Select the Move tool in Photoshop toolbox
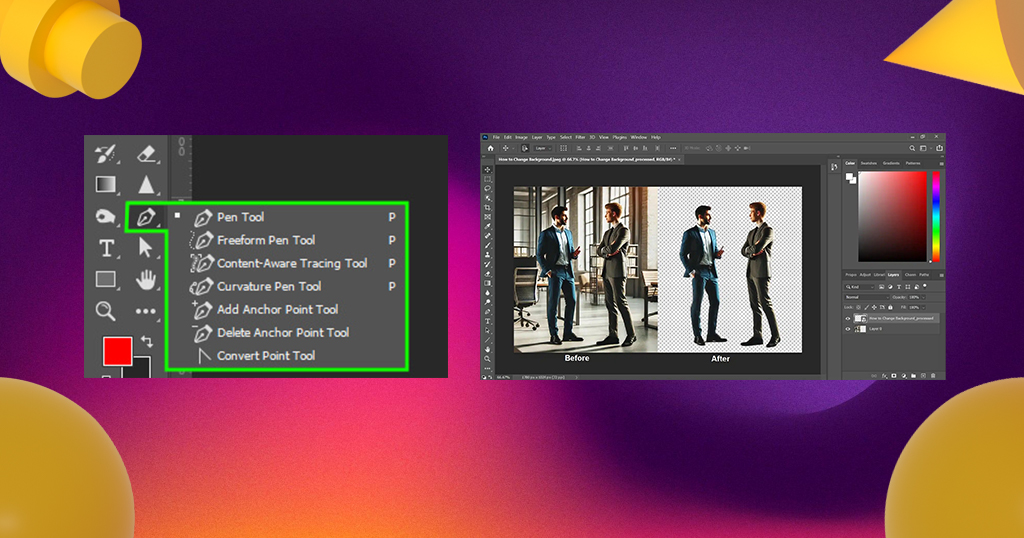 487,170
